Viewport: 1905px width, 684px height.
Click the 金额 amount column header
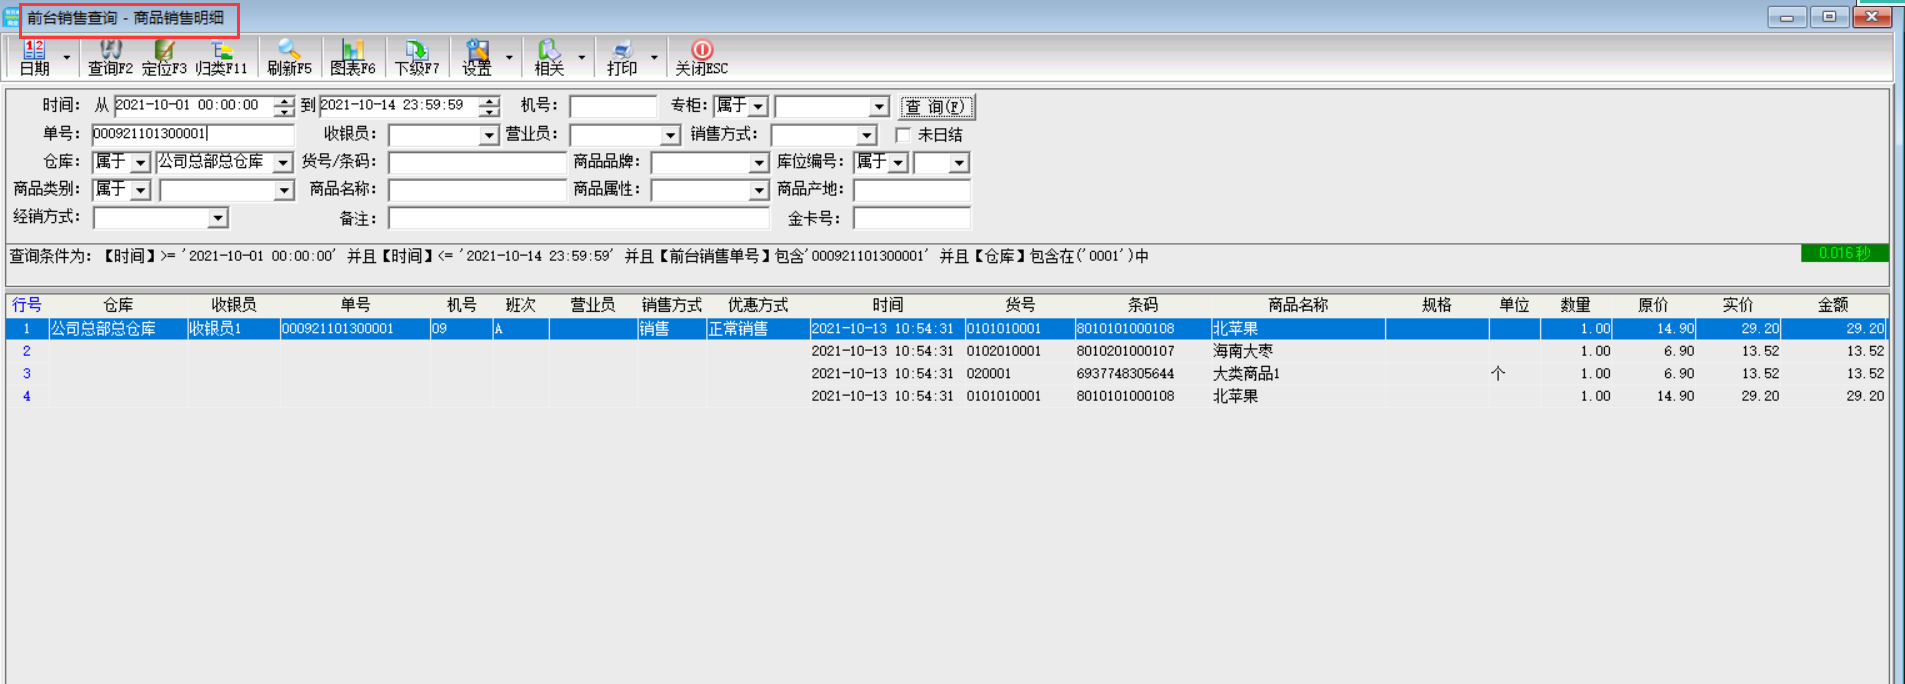pyautogui.click(x=1832, y=305)
